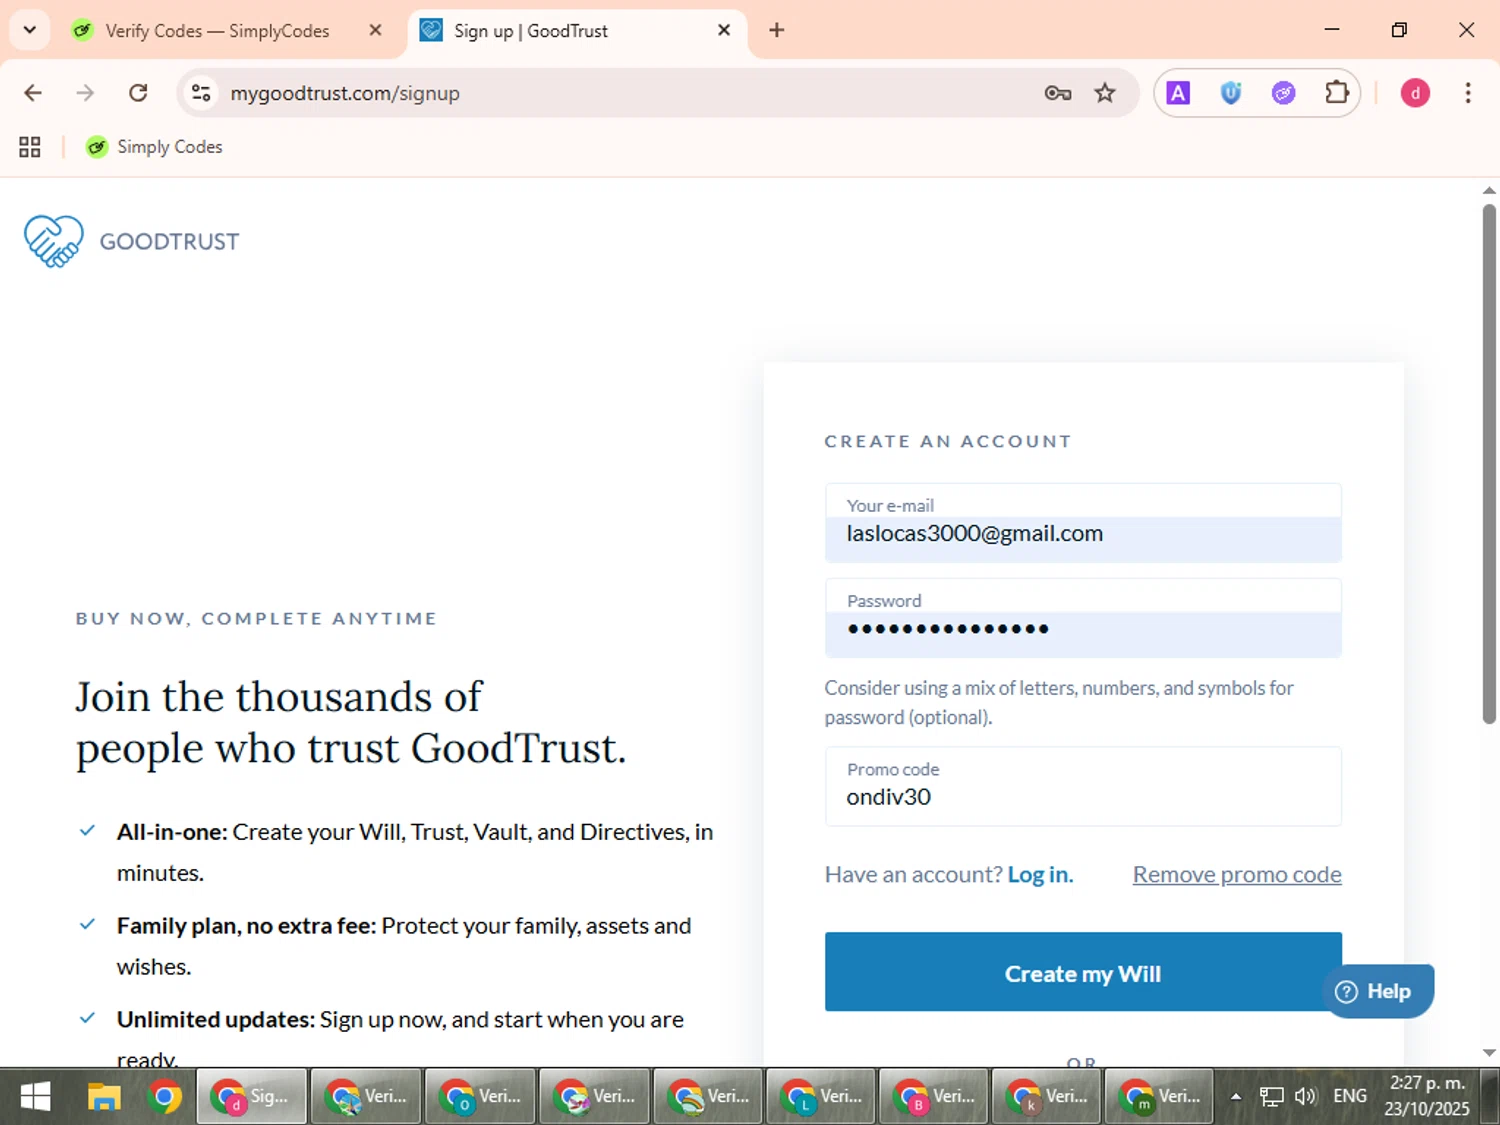The height and width of the screenshot is (1125, 1500).
Task: Click Family plan, no extra fee text
Action: [404, 946]
